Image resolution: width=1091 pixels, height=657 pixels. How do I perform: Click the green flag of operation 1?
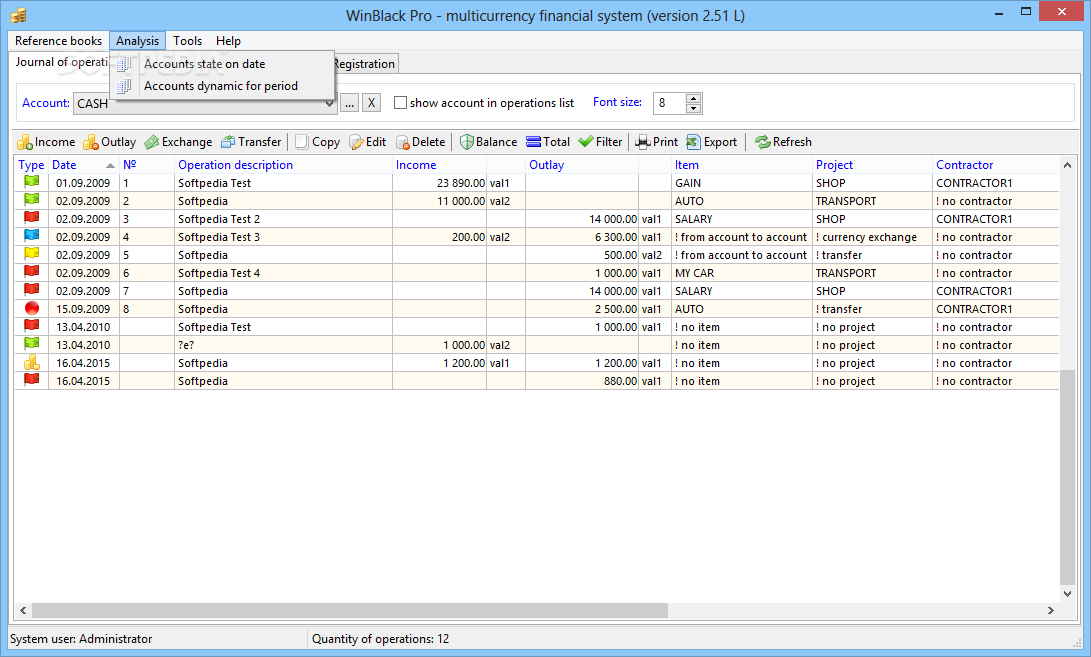[31, 182]
